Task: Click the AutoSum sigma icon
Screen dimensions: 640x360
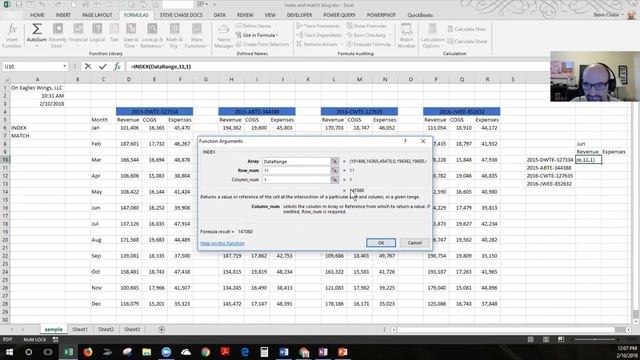Action: point(36,29)
